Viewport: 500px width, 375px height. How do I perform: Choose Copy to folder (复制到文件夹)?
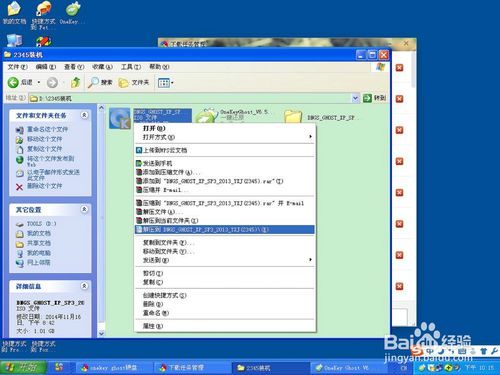point(225,243)
